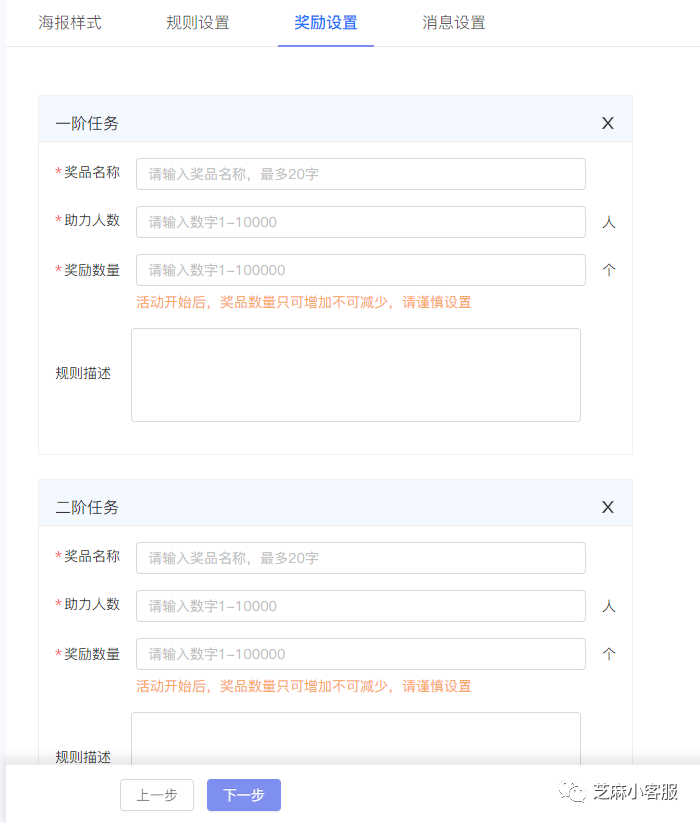Click the 奖励数量 input in 一阶任务
700x823 pixels.
pyautogui.click(x=361, y=270)
